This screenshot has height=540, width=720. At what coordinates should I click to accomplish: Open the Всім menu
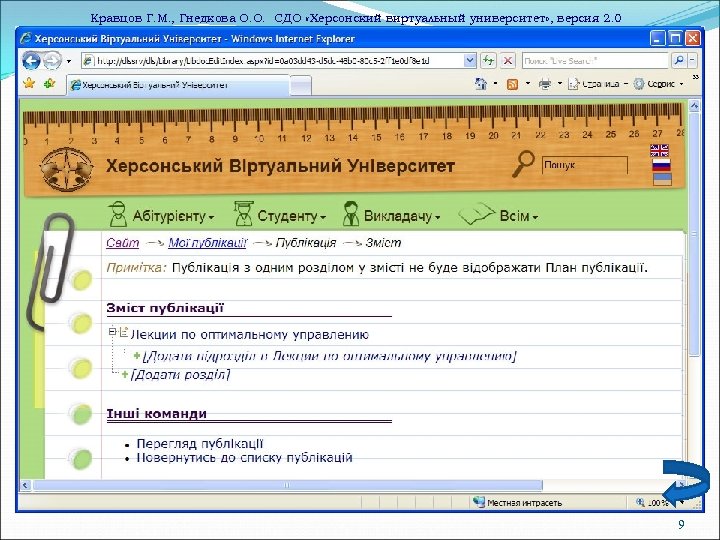tap(519, 216)
